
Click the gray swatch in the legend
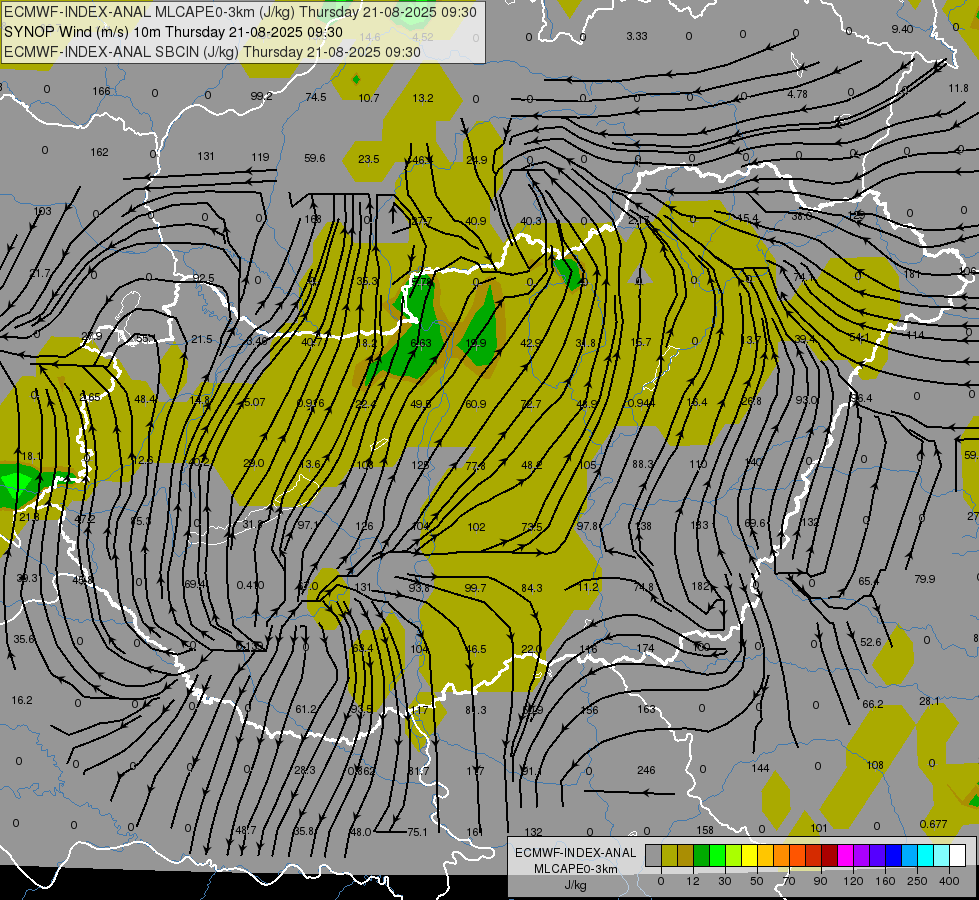point(654,855)
